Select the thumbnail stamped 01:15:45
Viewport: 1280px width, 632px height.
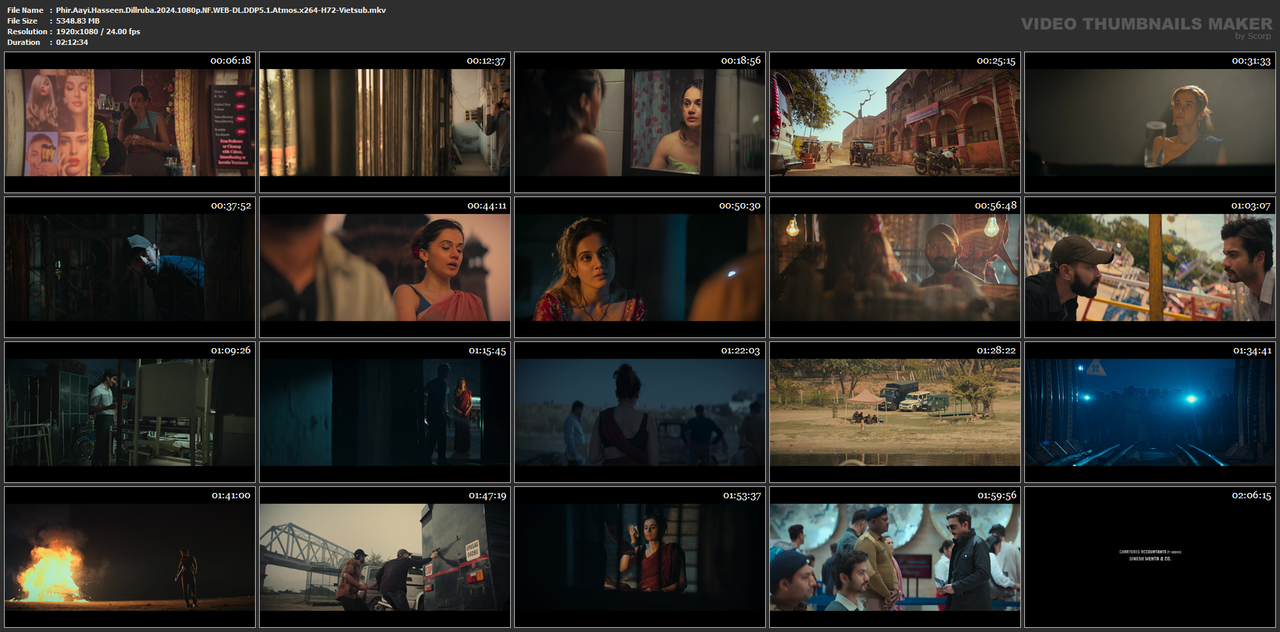[x=385, y=412]
